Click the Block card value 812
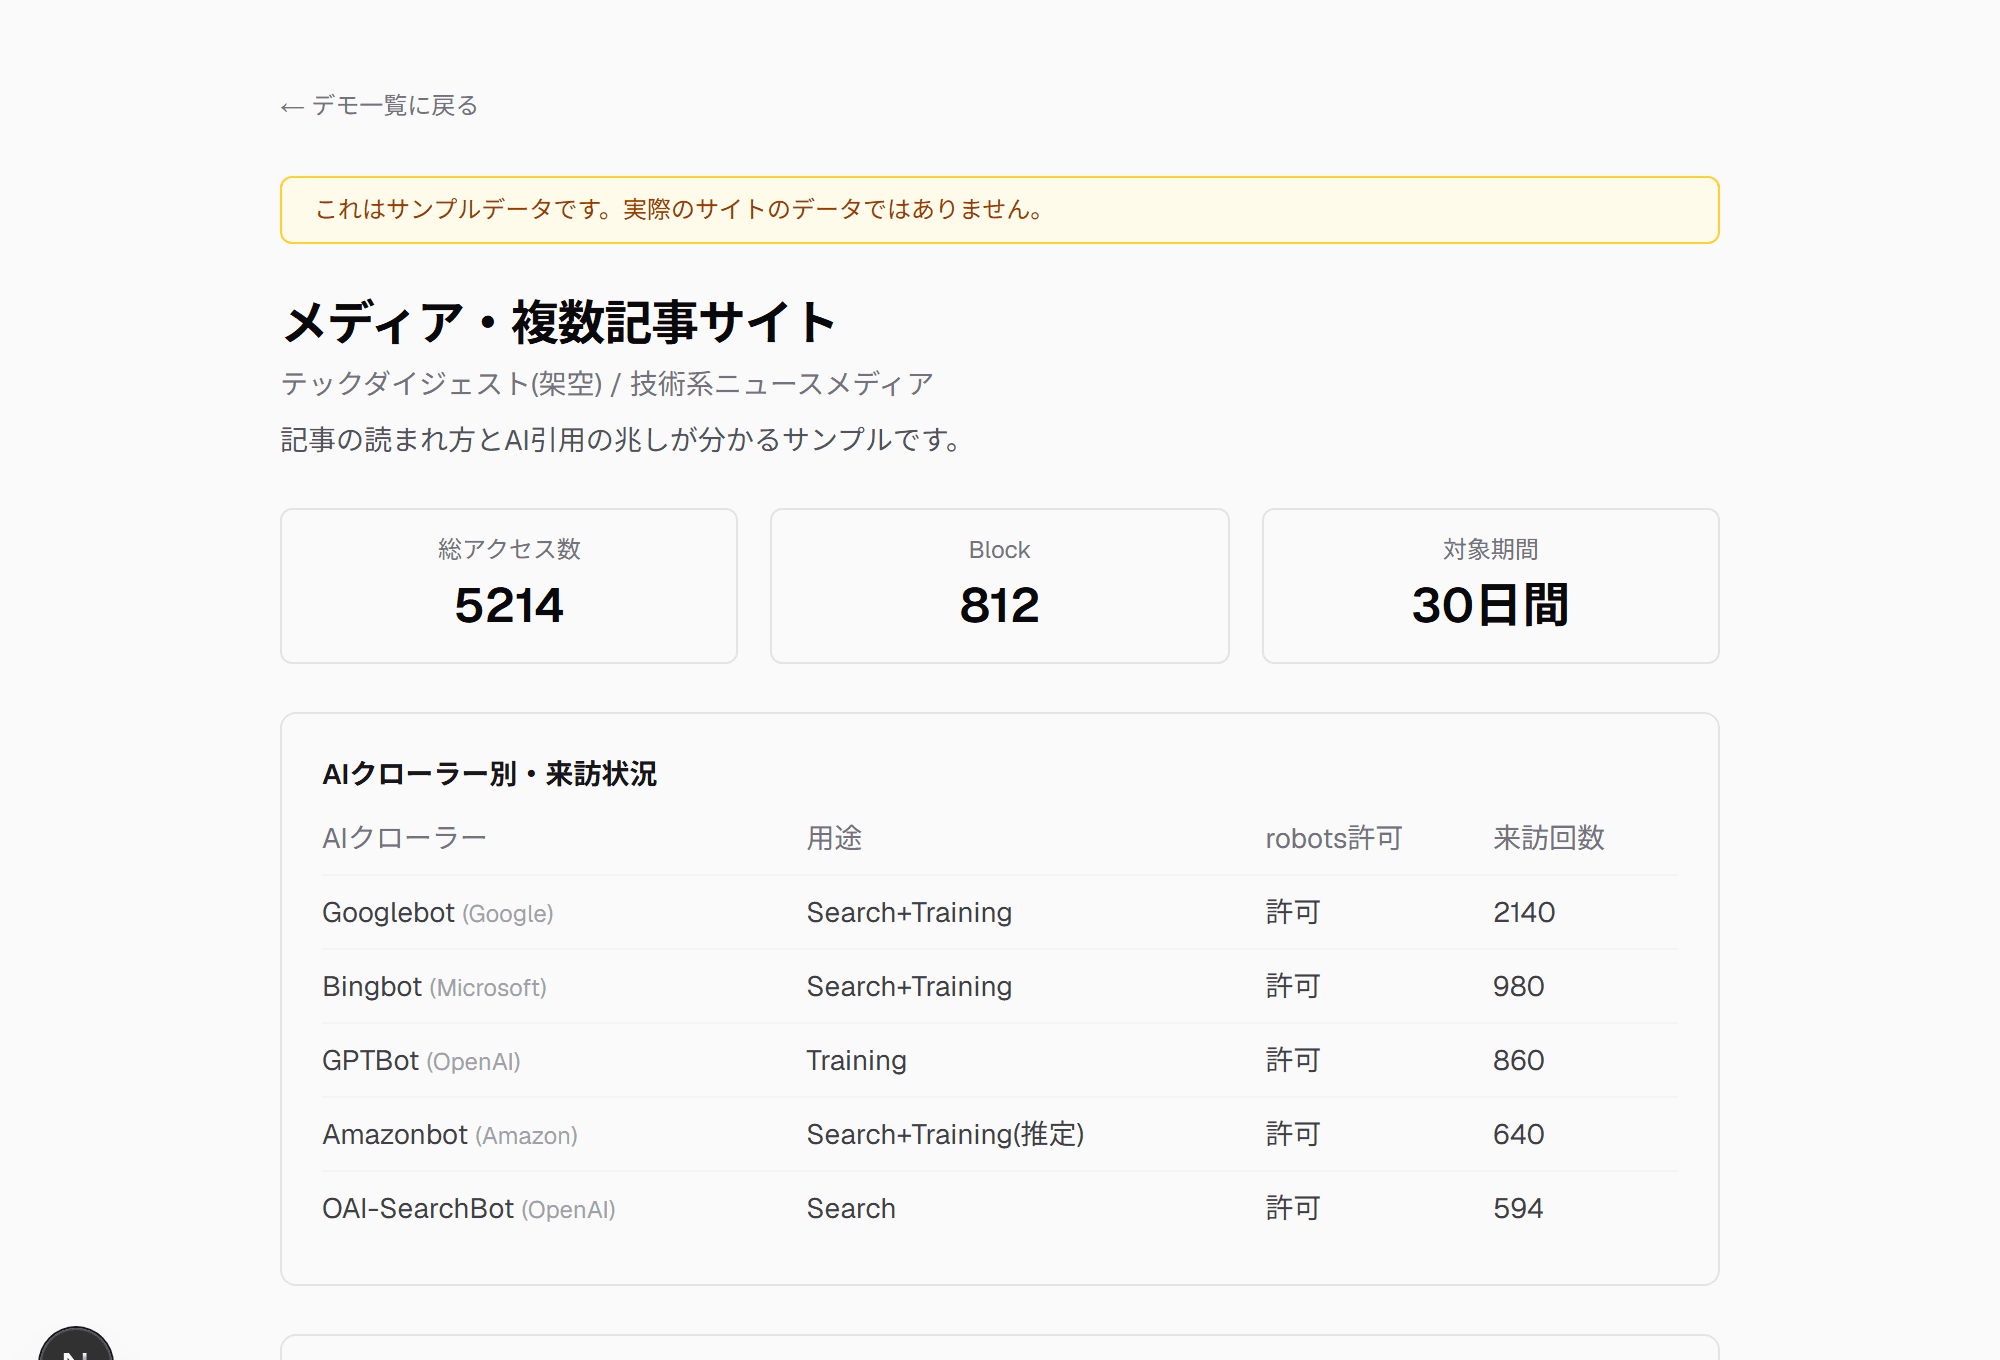 (x=999, y=605)
